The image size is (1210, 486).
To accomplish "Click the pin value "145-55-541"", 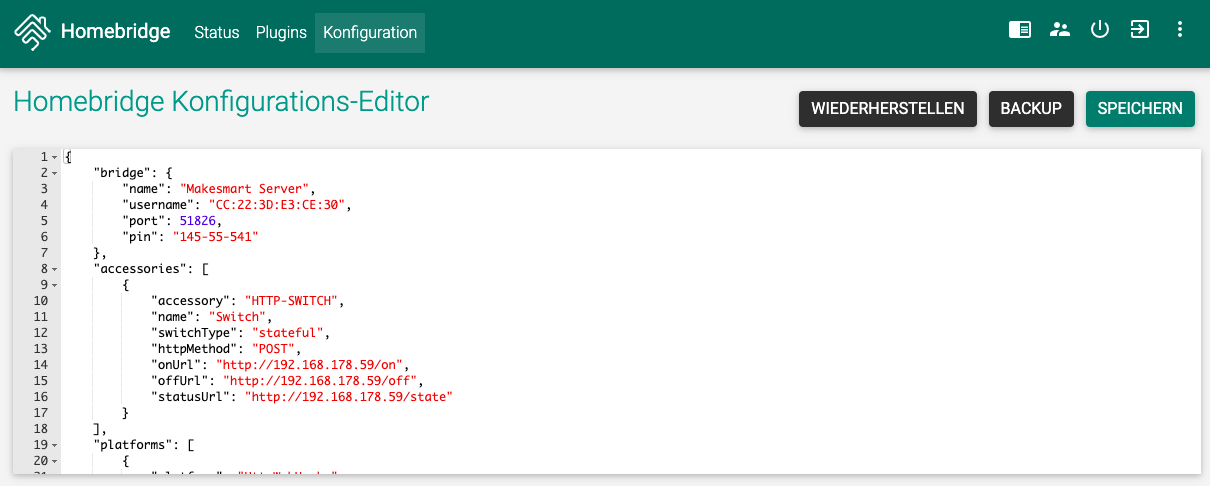I will (215, 236).
